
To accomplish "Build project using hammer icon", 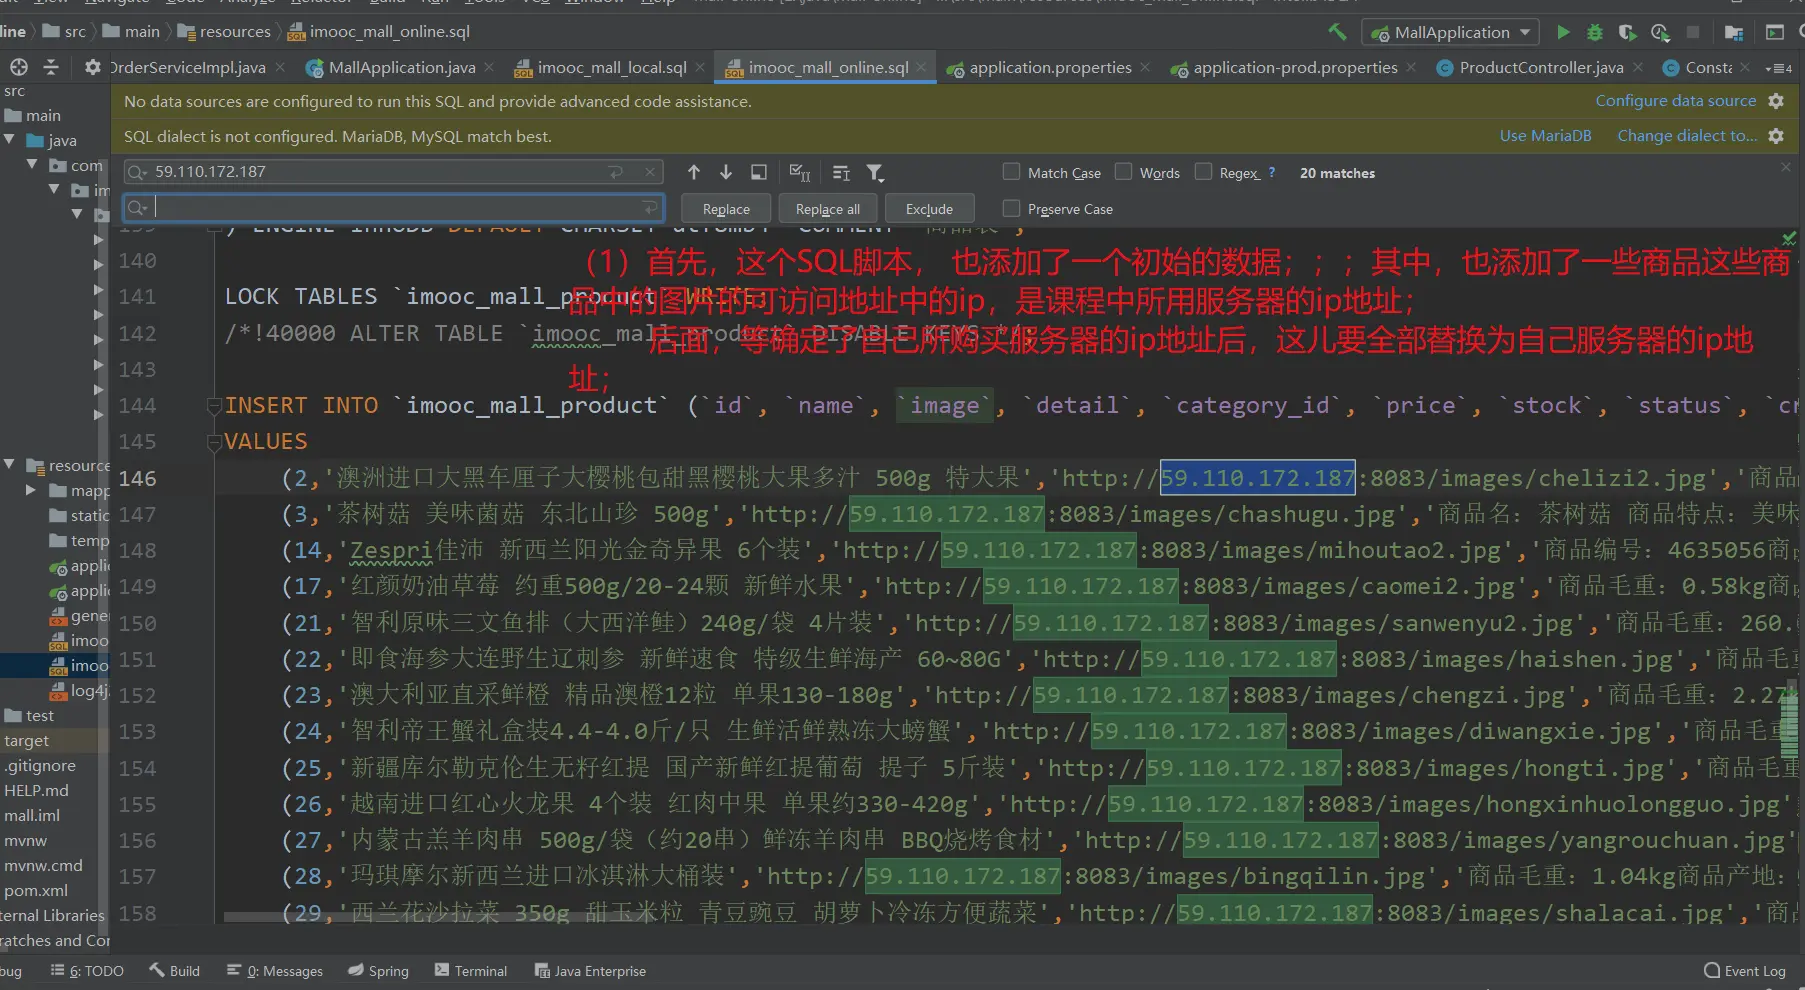I will [1337, 32].
